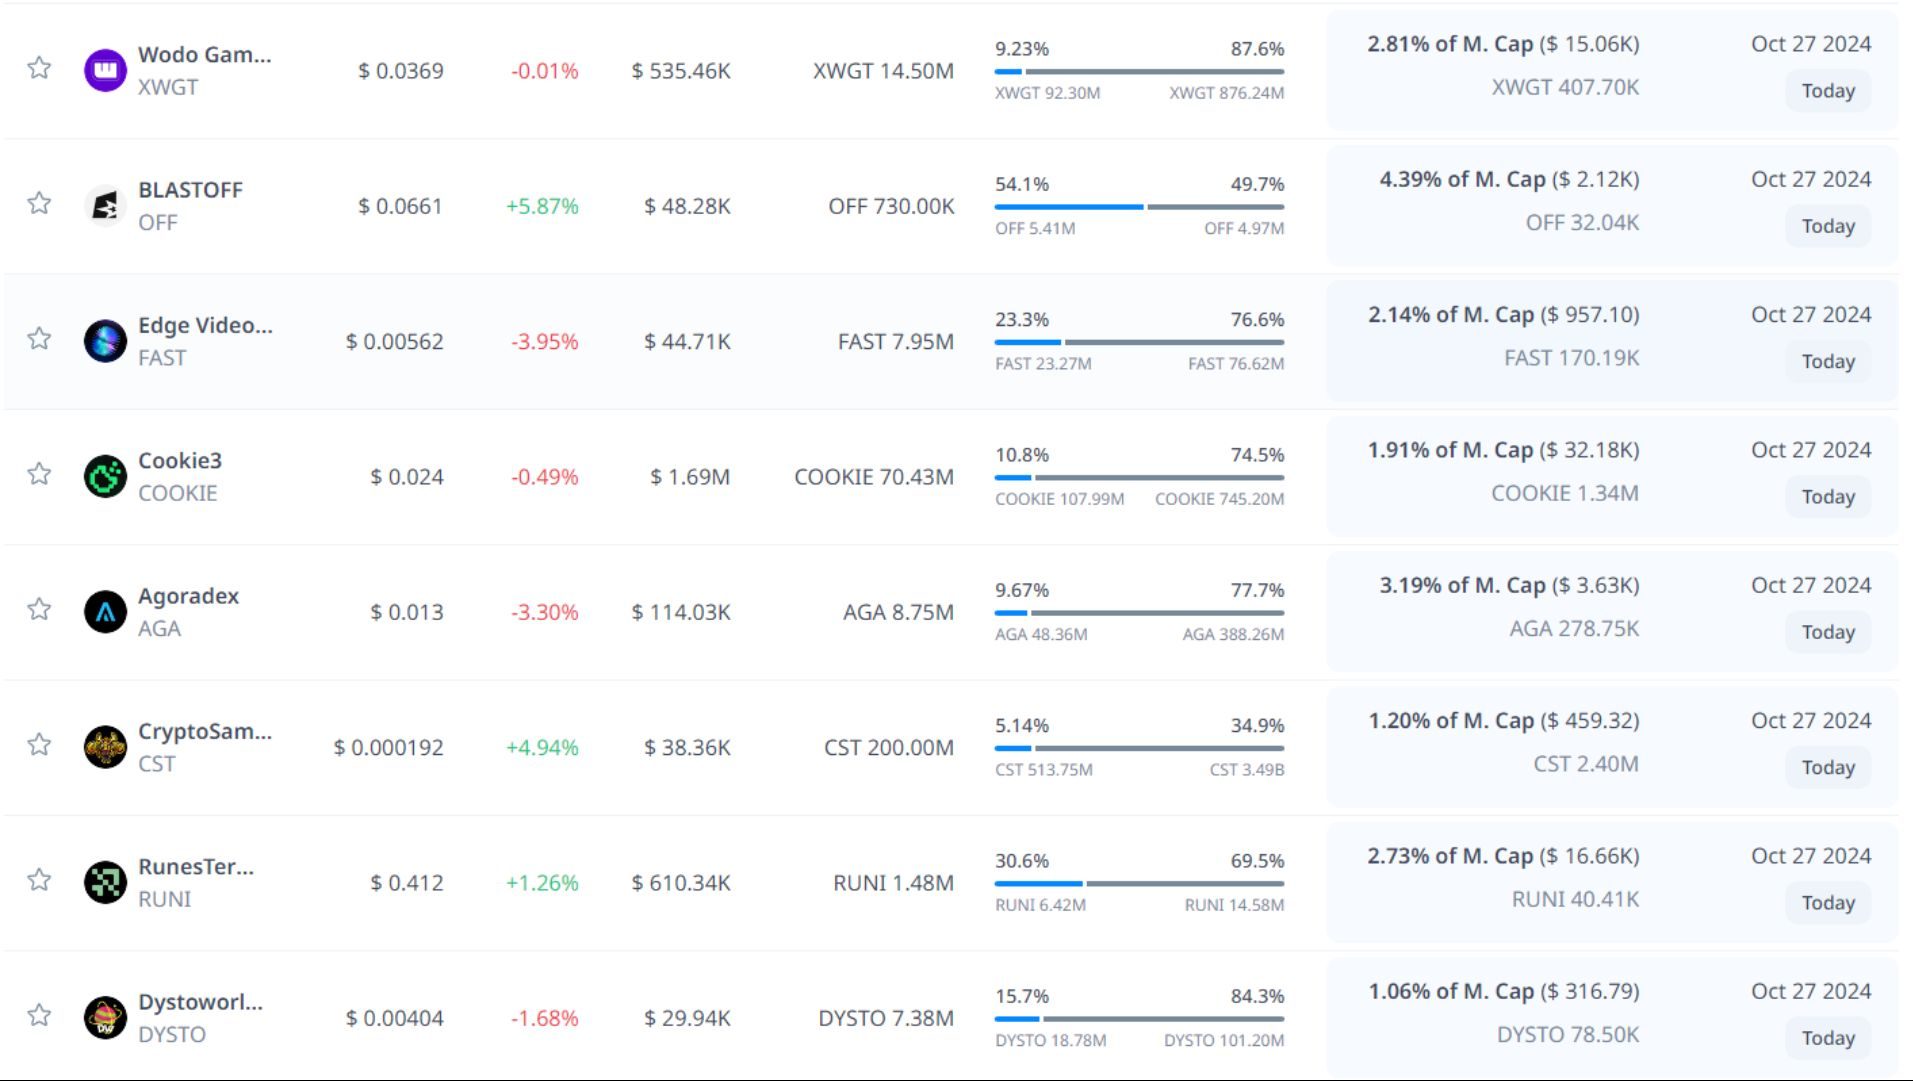This screenshot has width=1913, height=1081.
Task: Click the BLASTOFF token logo
Action: tap(105, 207)
